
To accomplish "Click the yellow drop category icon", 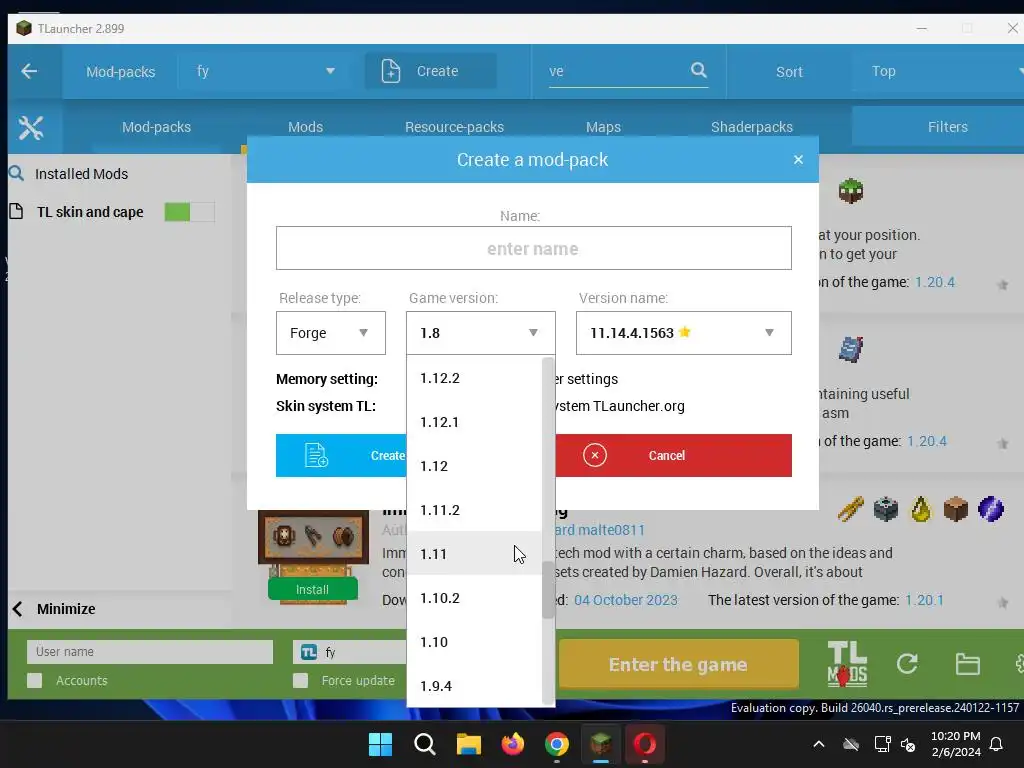I will click(x=921, y=509).
